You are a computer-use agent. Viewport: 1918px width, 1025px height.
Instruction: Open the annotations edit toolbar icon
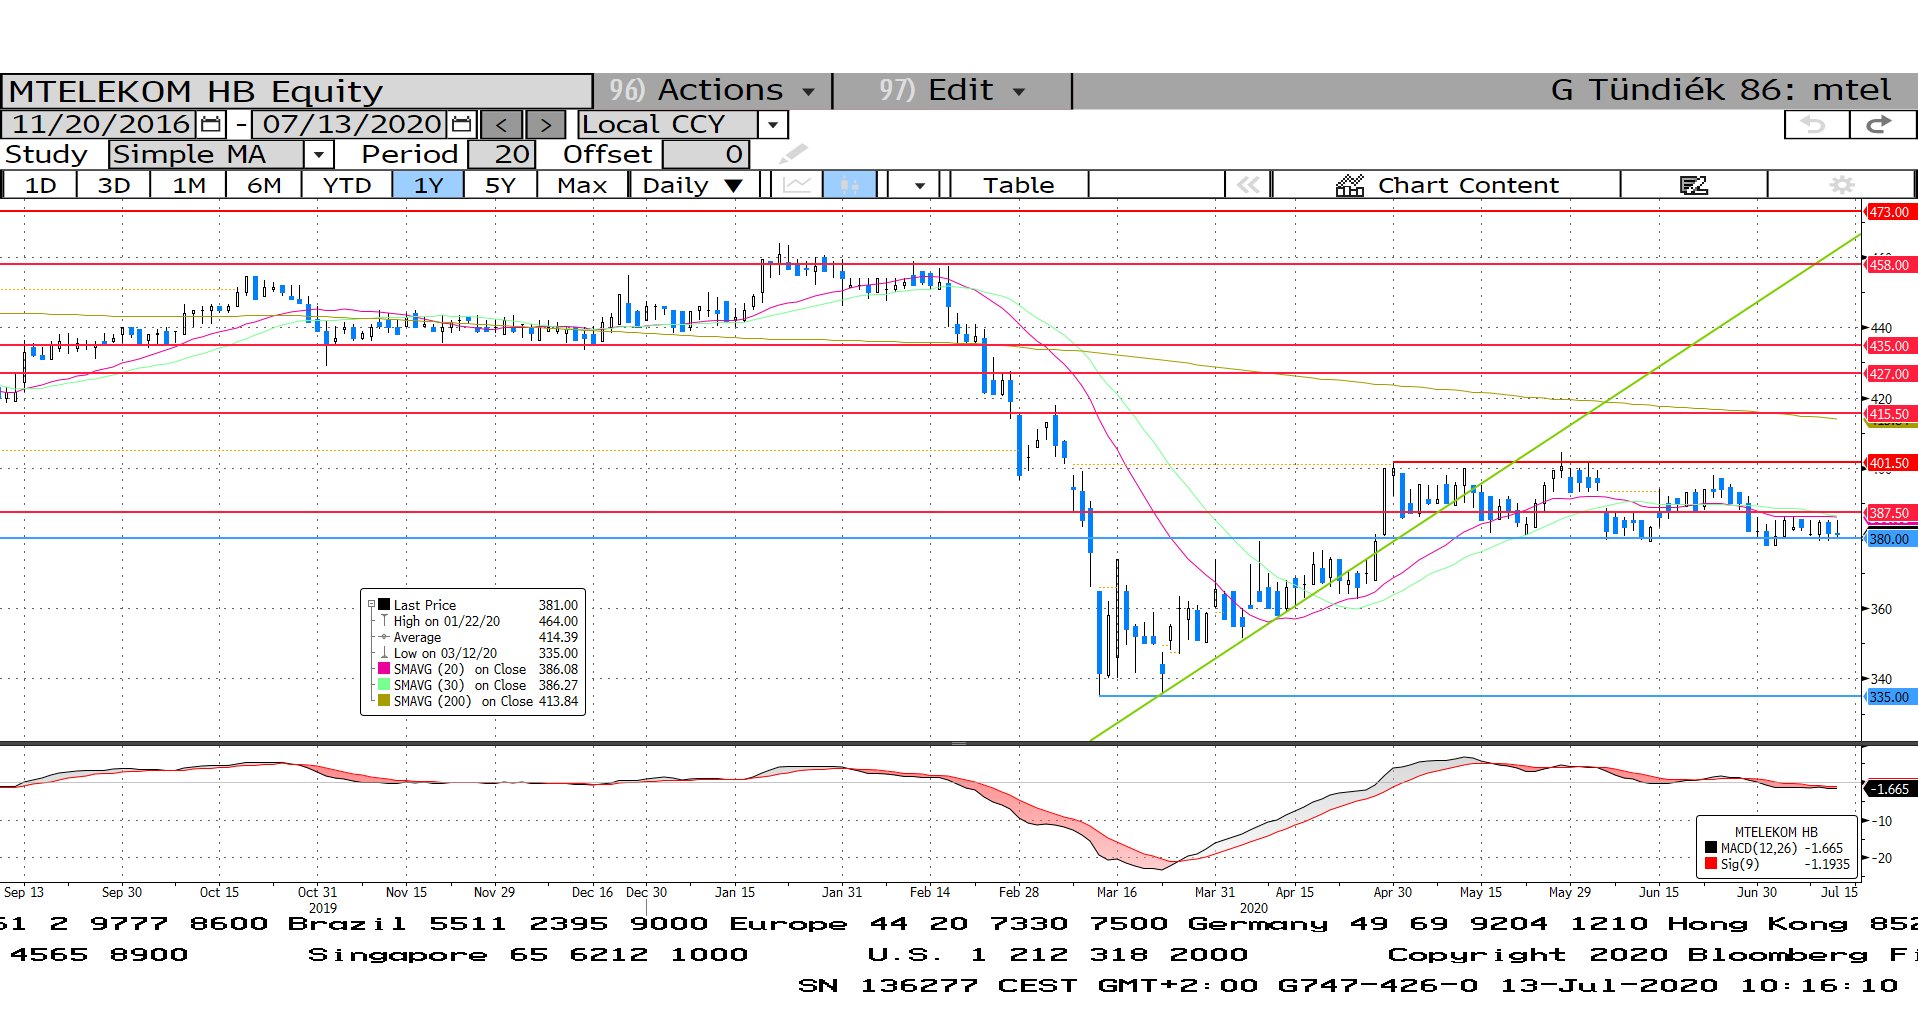point(1693,185)
